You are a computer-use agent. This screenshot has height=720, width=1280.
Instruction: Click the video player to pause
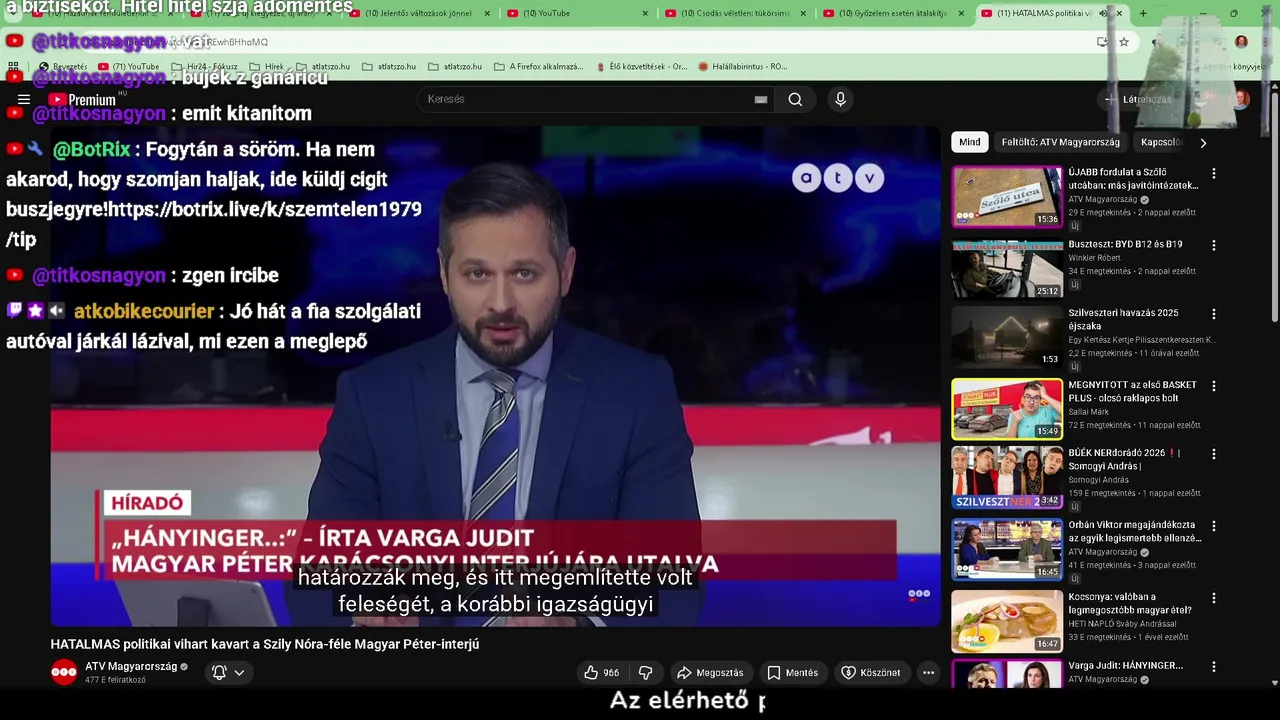click(x=495, y=376)
